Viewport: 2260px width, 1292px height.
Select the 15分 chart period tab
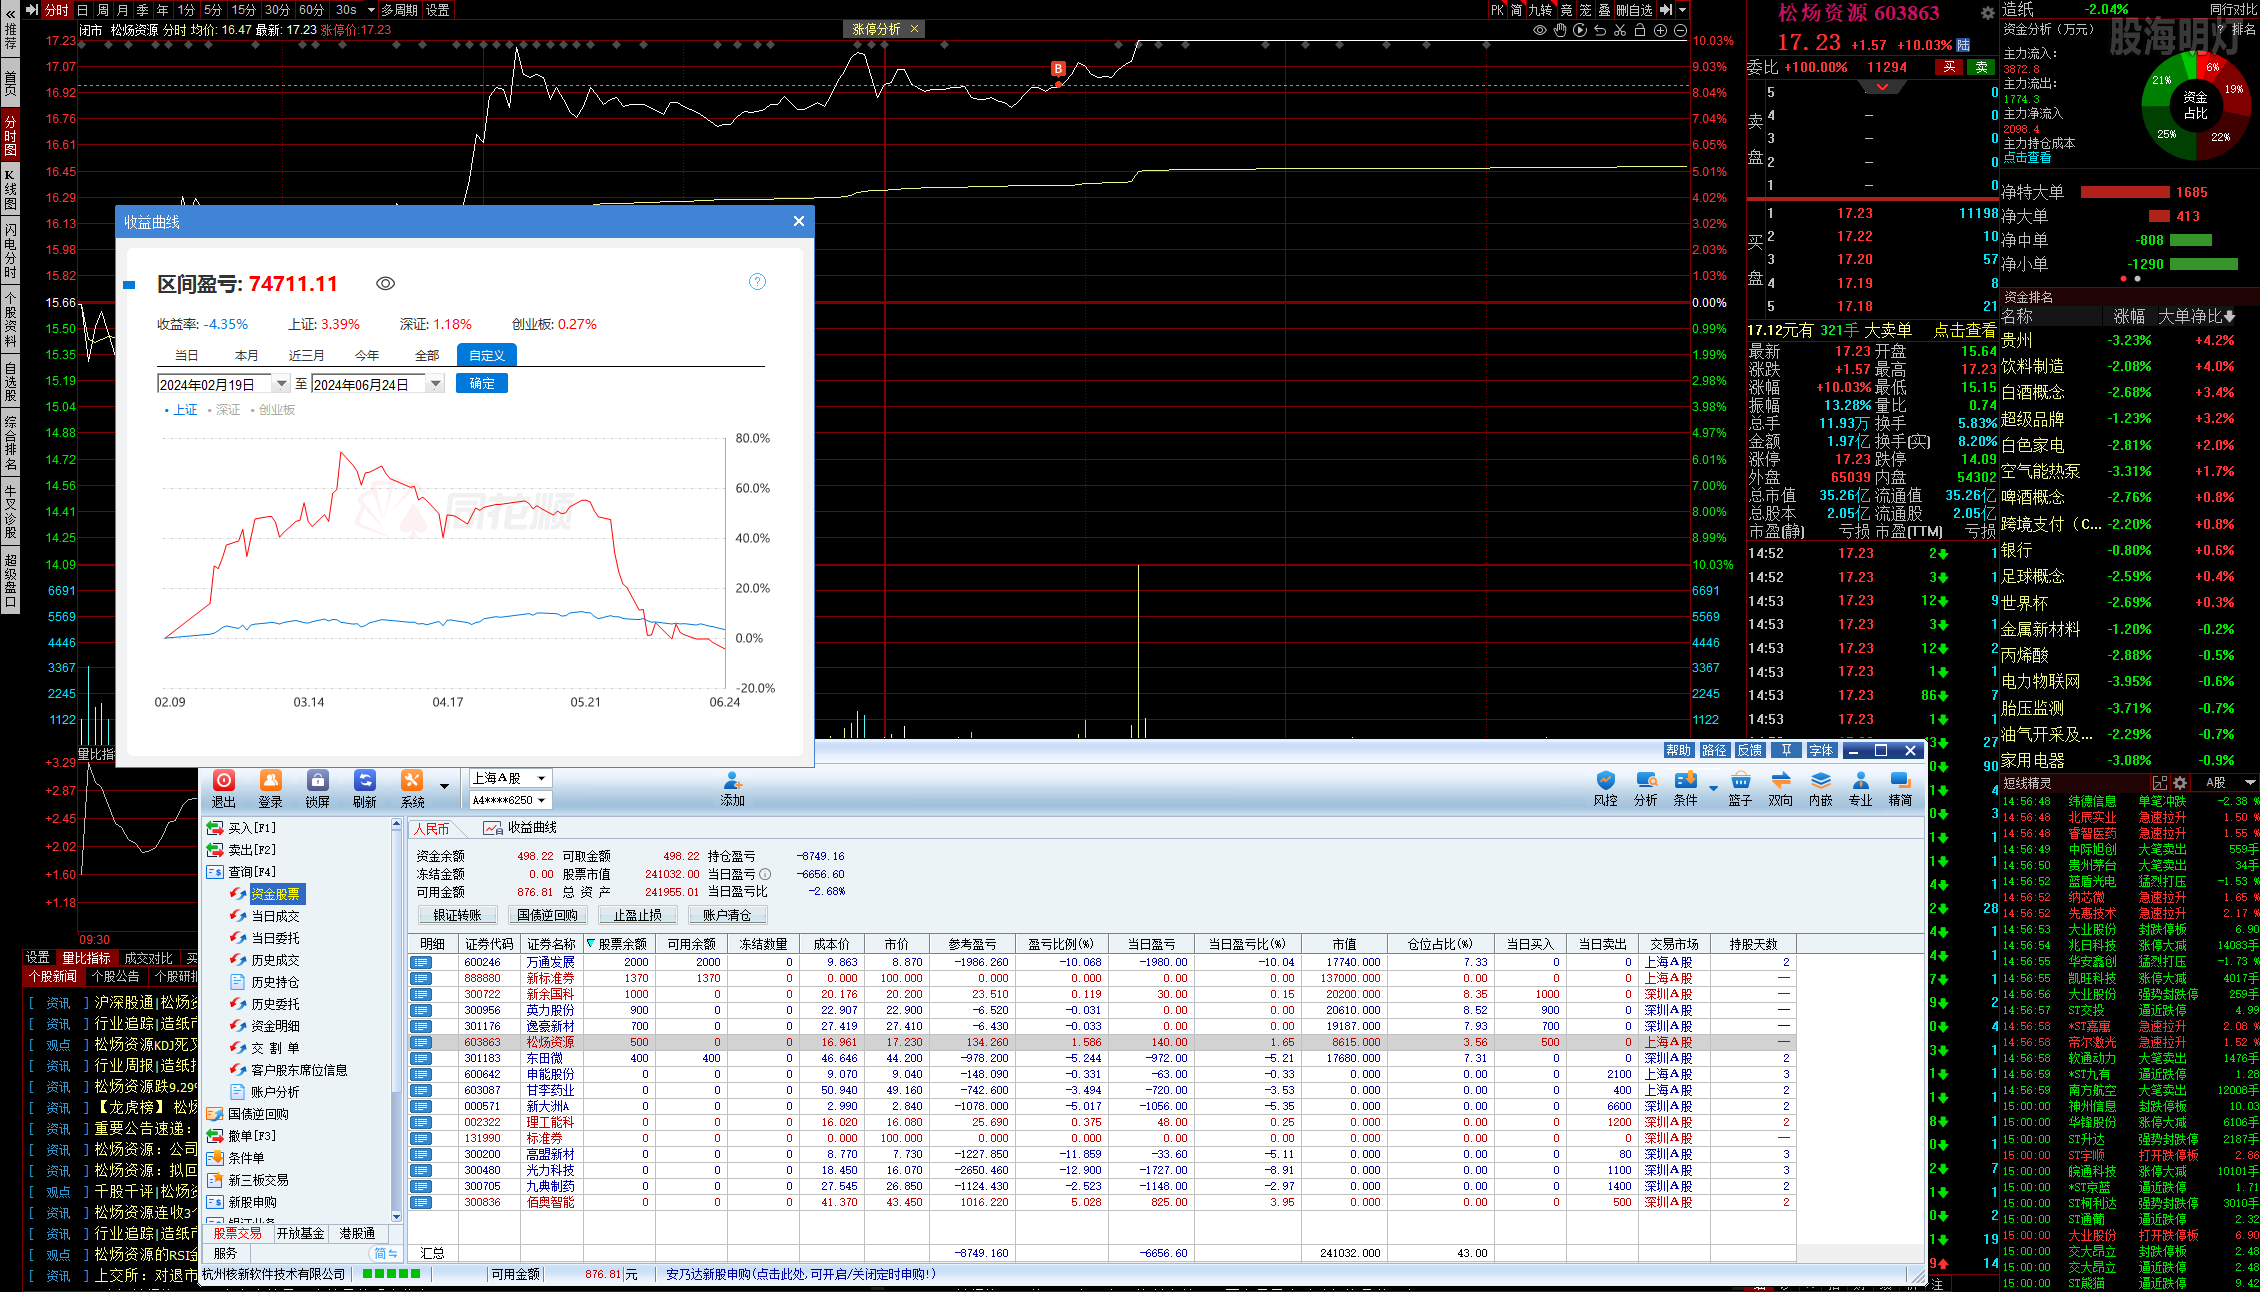(x=243, y=10)
